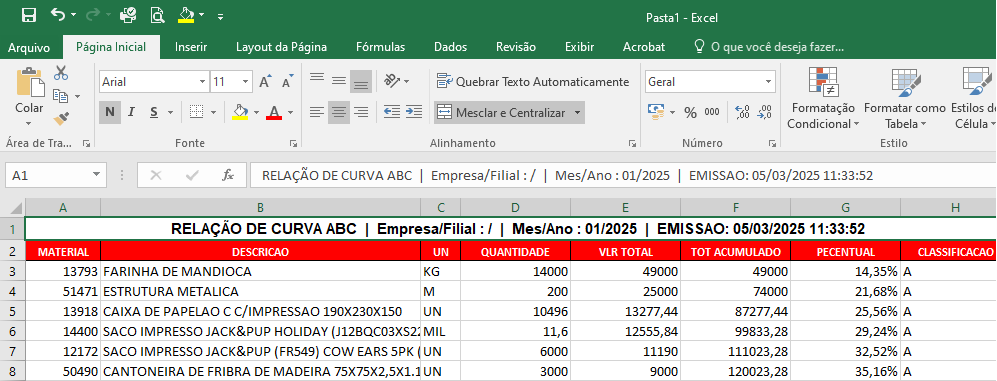Click cell FARINHA DE MANDIOCA

261,272
